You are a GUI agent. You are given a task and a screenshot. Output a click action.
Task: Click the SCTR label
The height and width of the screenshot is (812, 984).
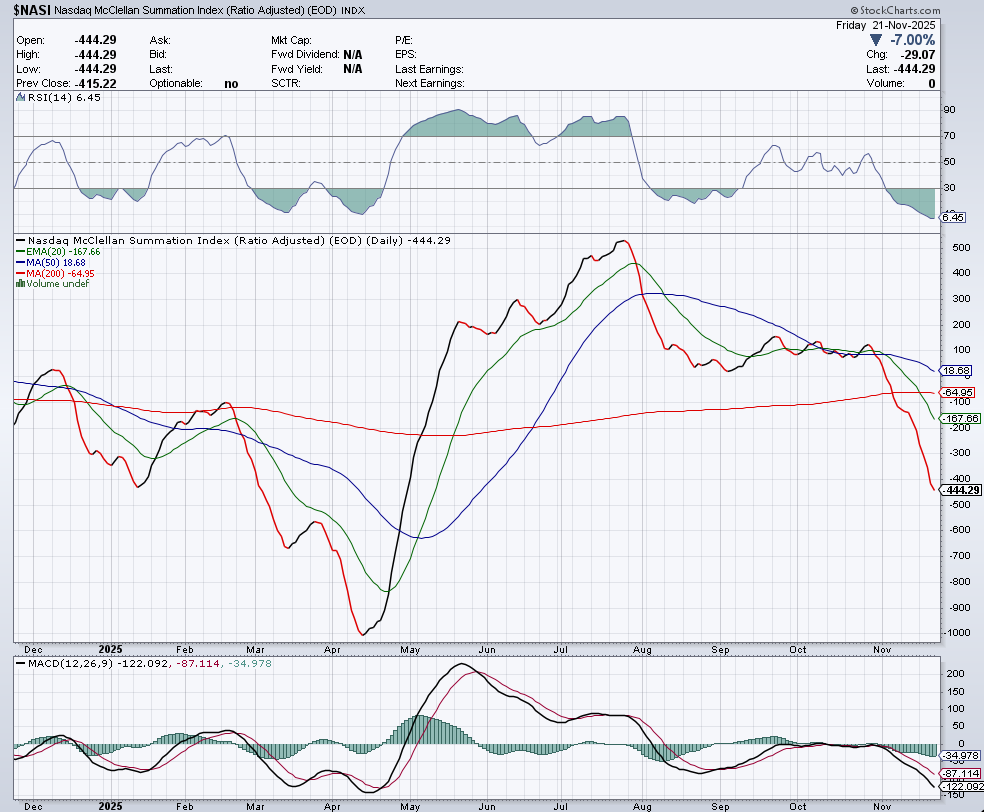[286, 83]
